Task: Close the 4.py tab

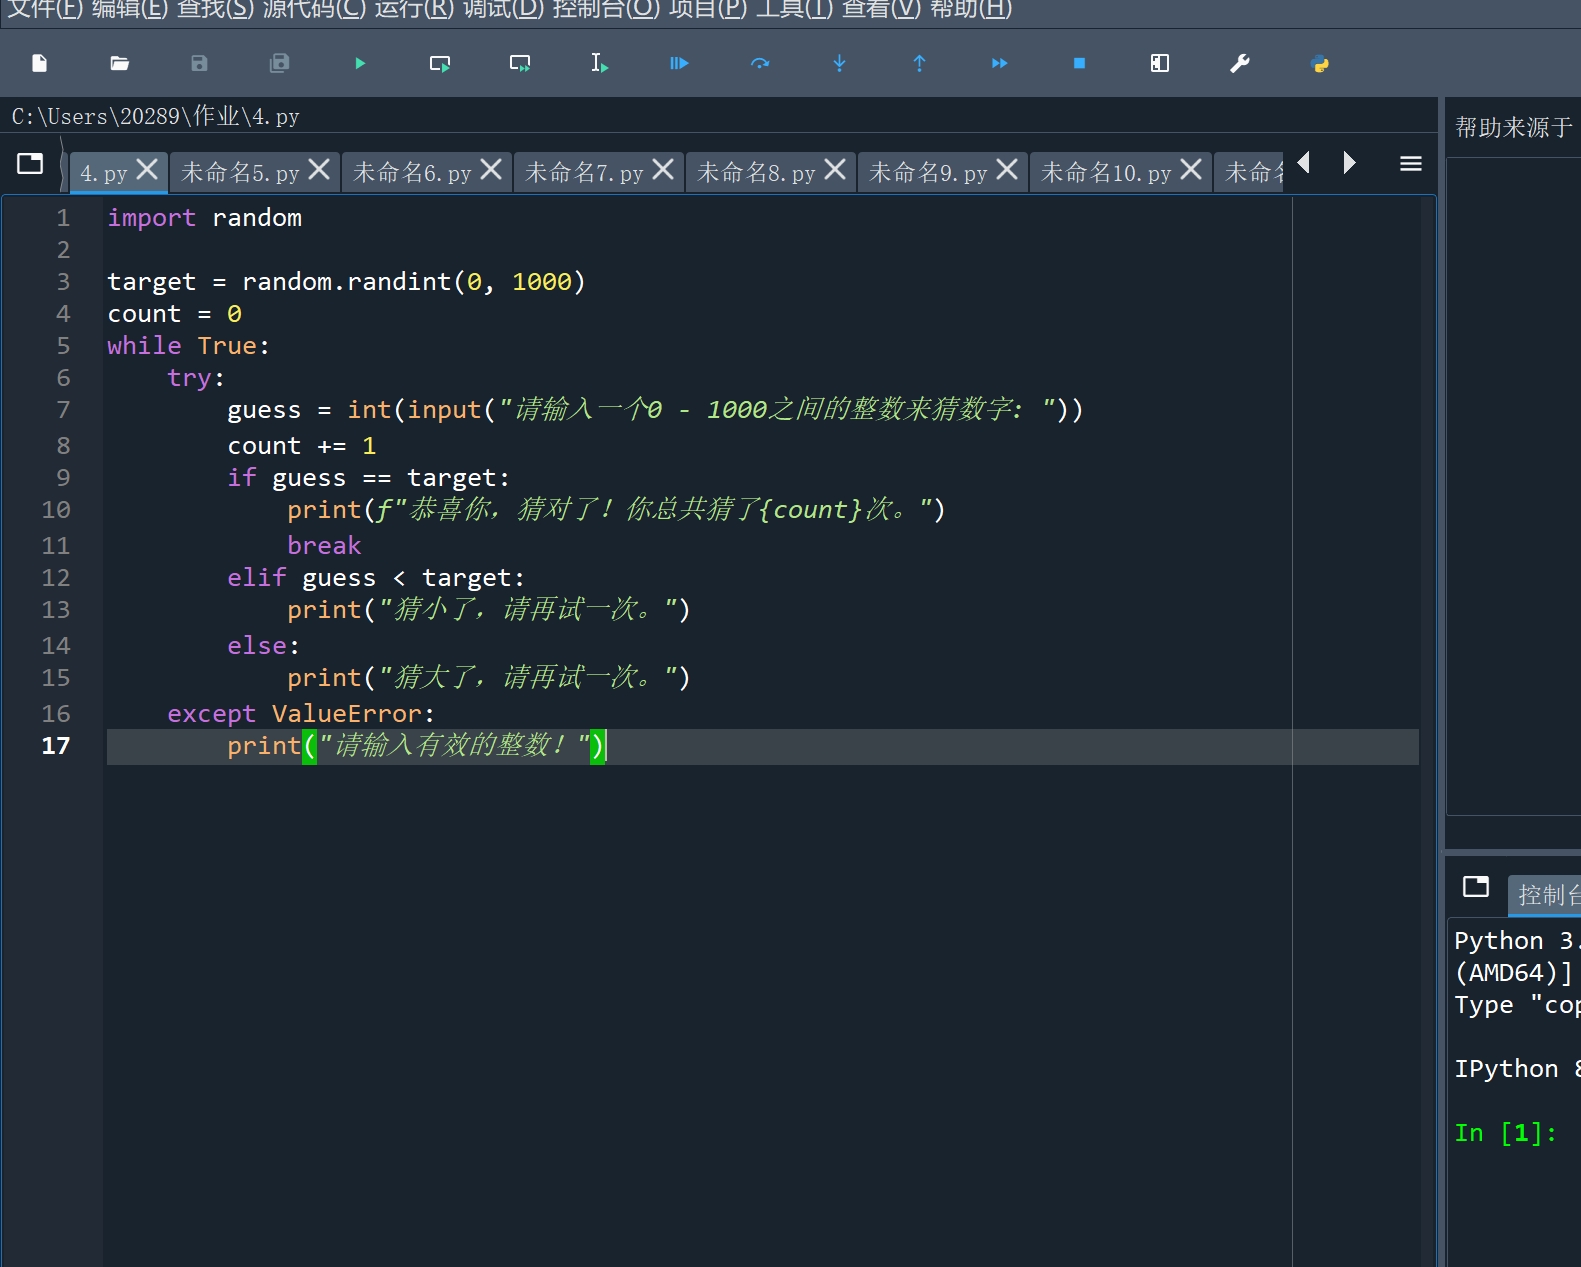Action: pyautogui.click(x=147, y=169)
